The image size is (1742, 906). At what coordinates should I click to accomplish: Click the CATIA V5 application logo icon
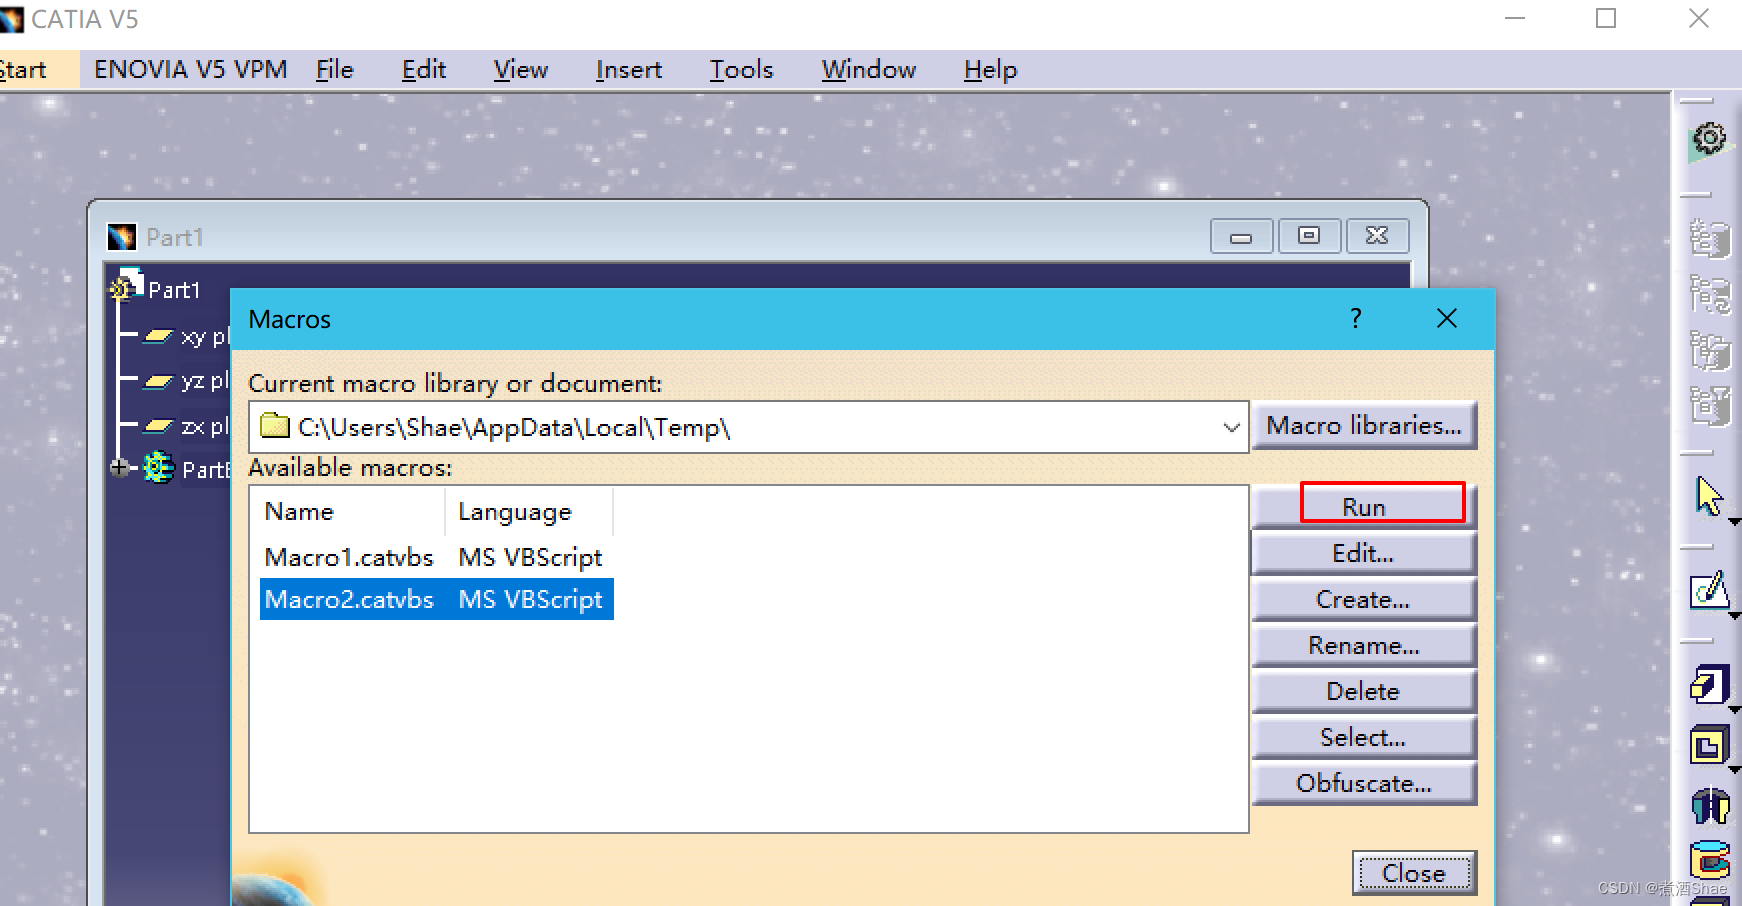coord(11,20)
